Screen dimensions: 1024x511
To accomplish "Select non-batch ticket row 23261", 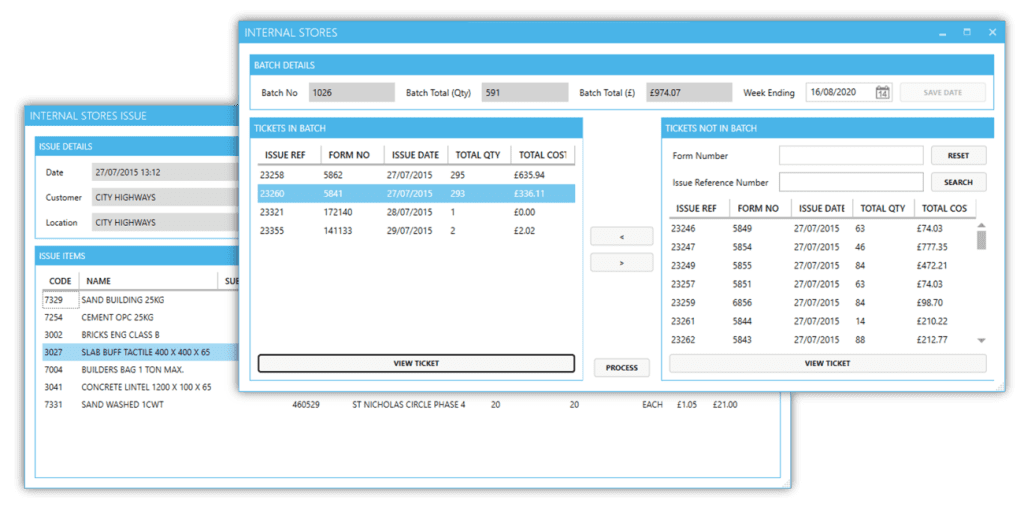I will click(823, 321).
